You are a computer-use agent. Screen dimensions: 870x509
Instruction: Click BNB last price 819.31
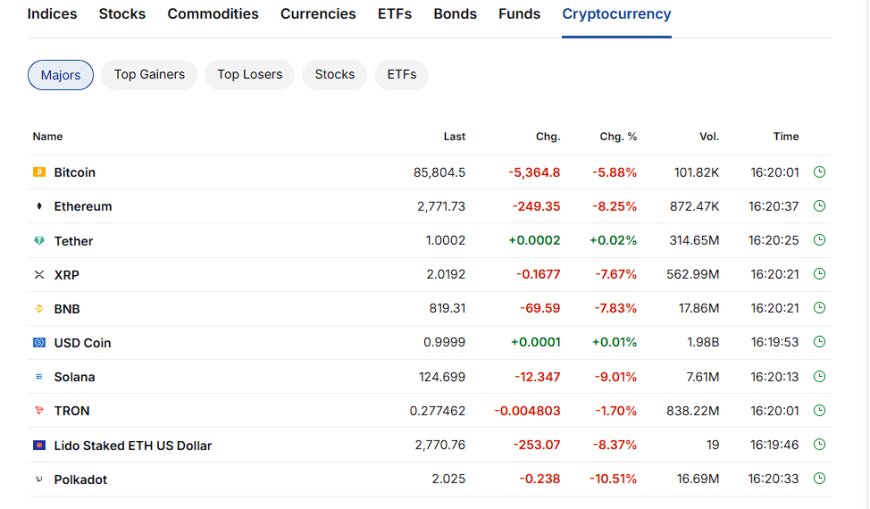pyautogui.click(x=447, y=308)
